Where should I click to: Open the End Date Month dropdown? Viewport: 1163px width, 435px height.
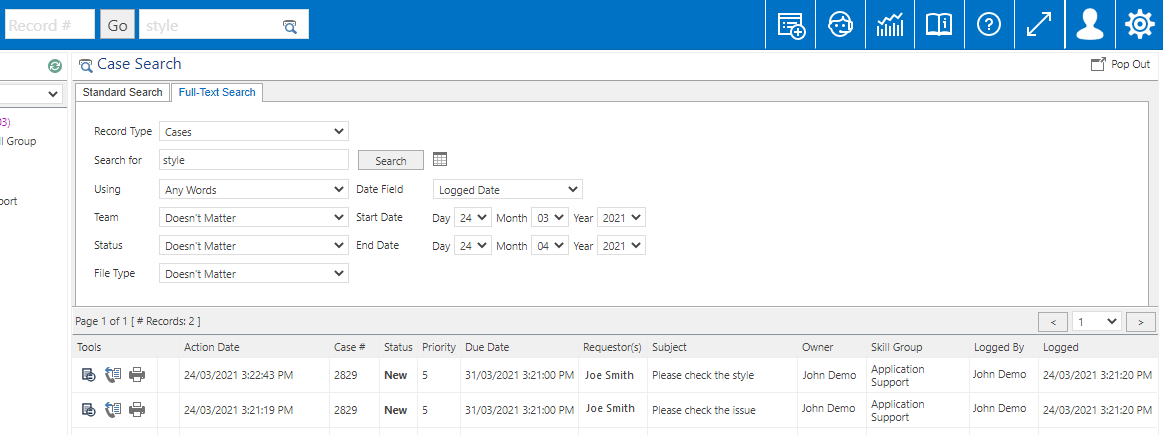(x=550, y=246)
